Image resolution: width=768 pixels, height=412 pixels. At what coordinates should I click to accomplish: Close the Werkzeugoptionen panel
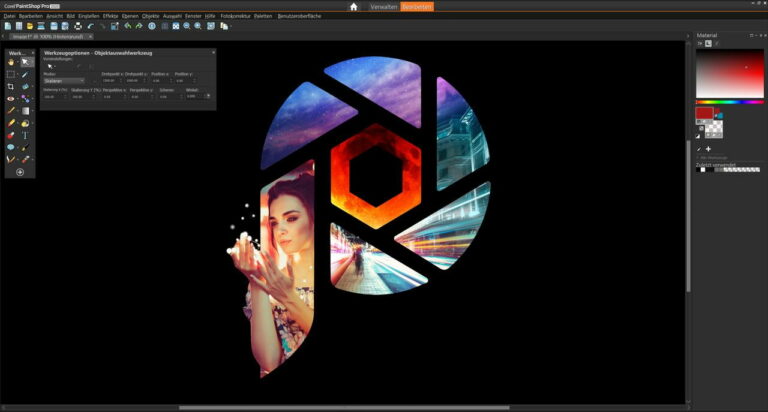(x=213, y=52)
